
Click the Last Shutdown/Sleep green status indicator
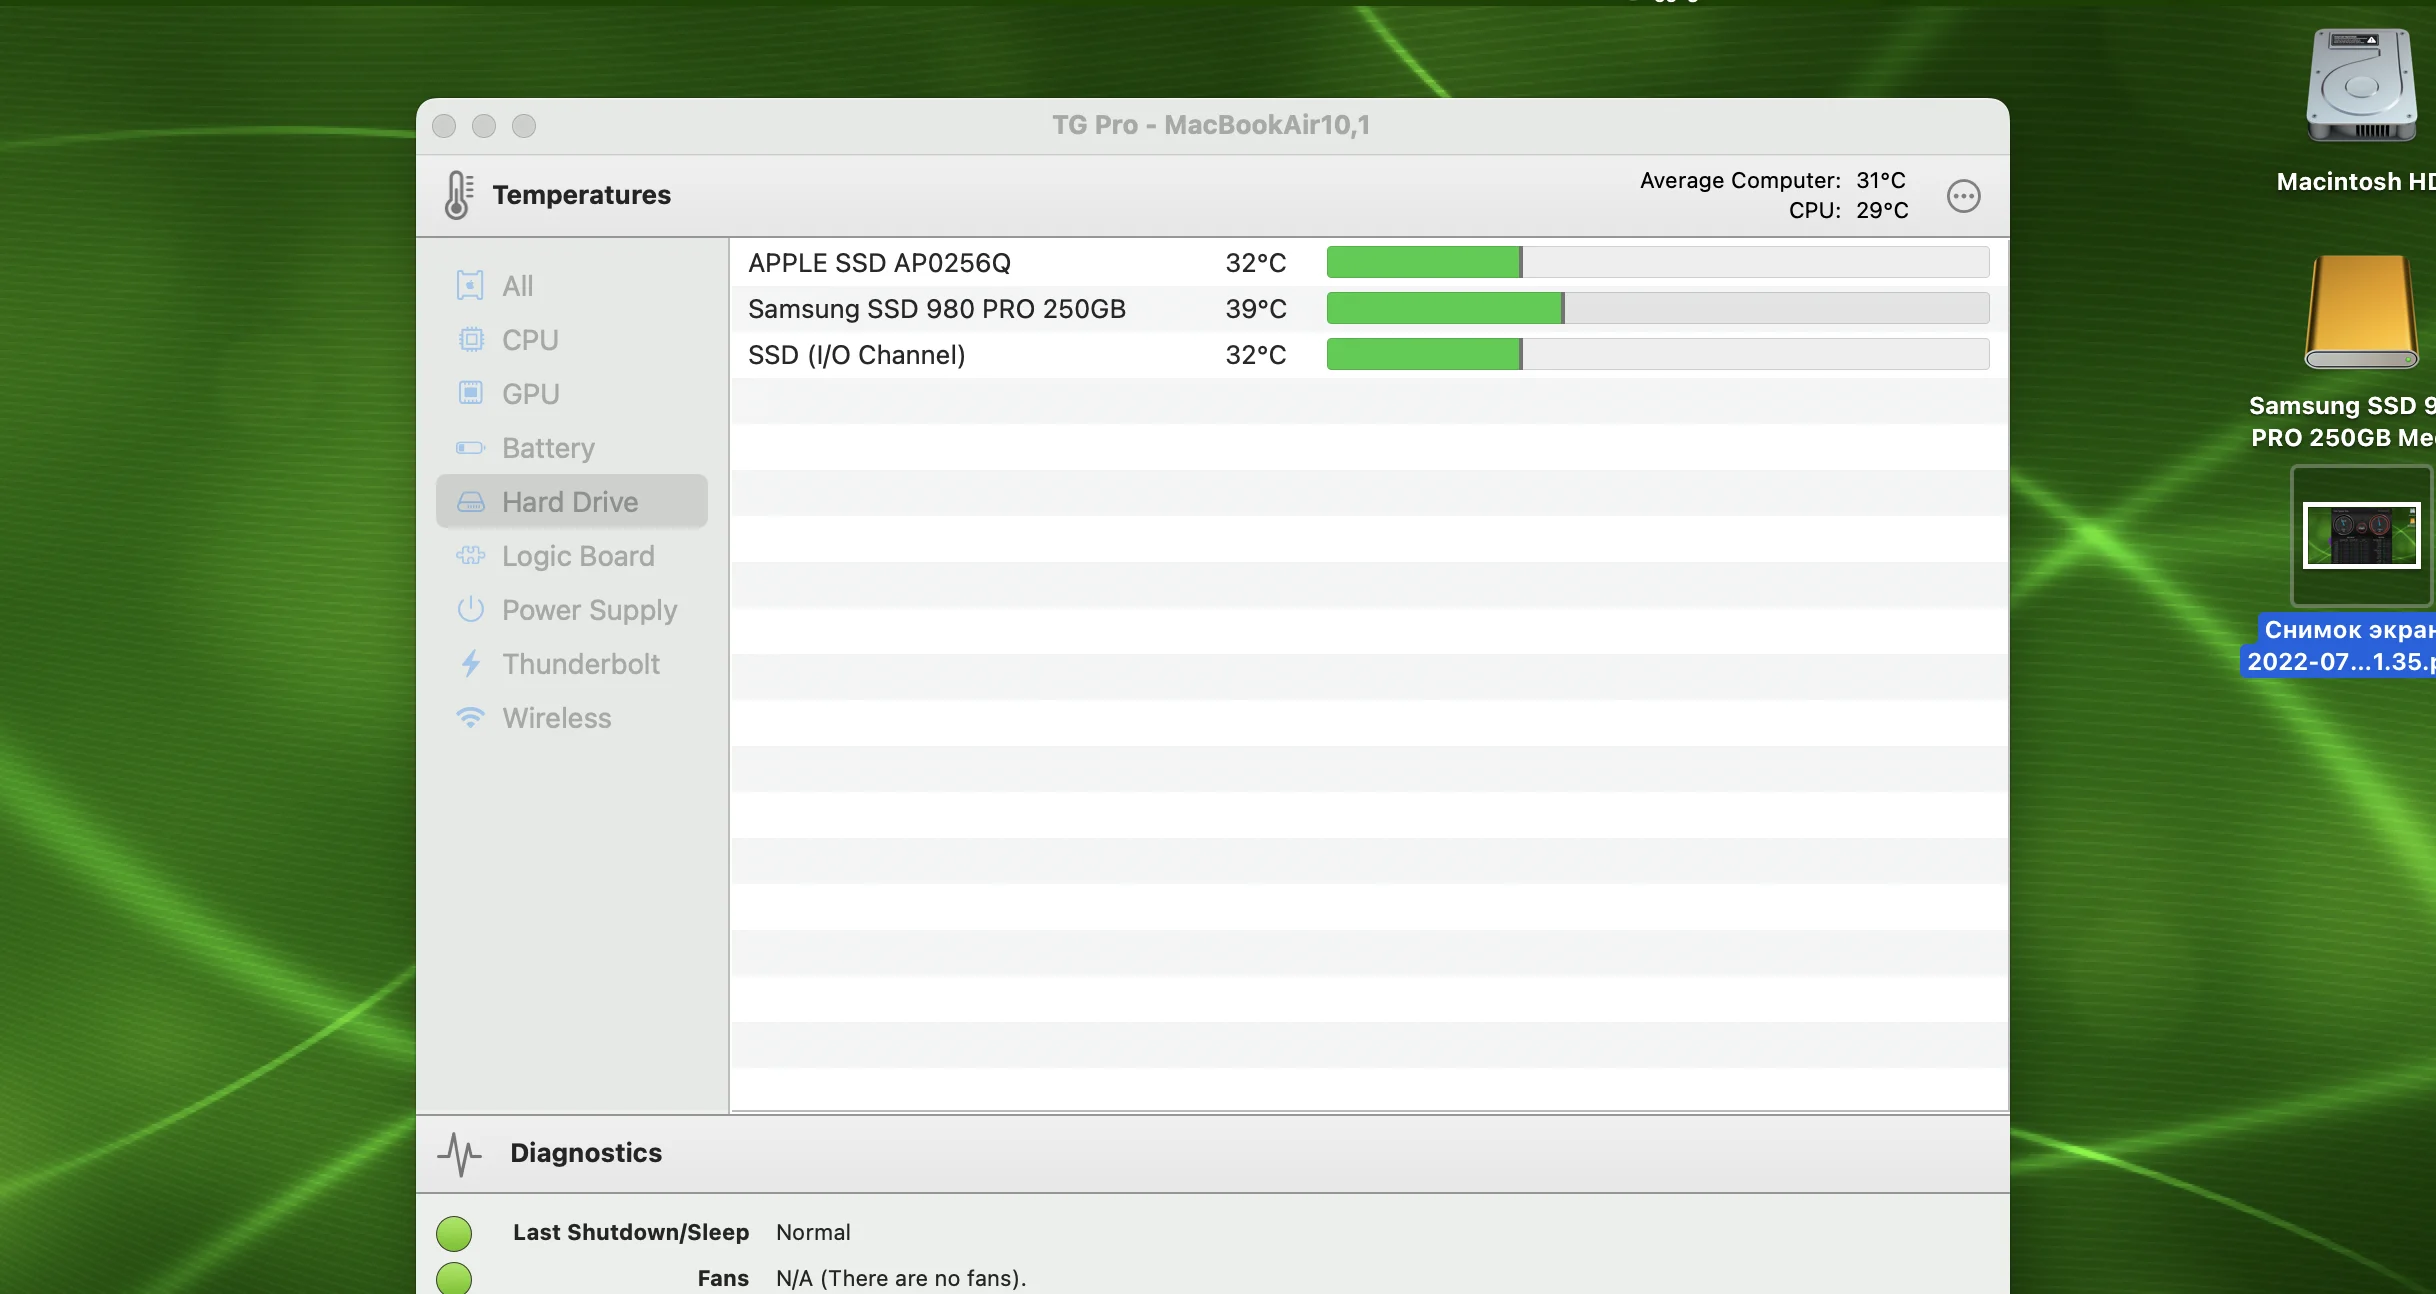[x=454, y=1233]
